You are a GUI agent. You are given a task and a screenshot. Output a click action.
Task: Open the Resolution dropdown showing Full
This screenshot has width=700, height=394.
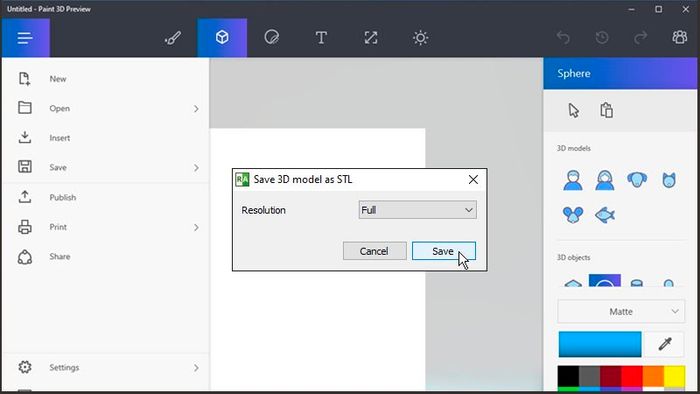pyautogui.click(x=417, y=210)
